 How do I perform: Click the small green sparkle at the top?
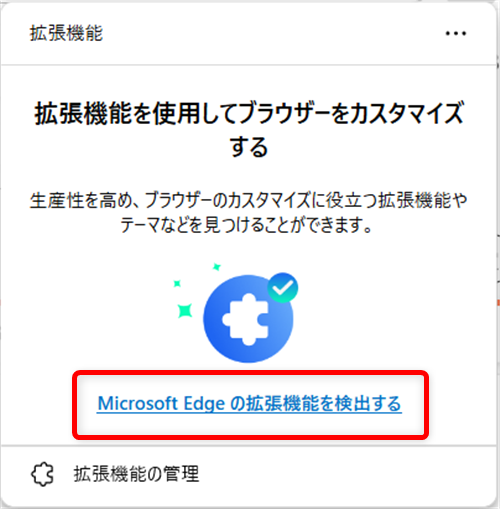click(x=217, y=267)
